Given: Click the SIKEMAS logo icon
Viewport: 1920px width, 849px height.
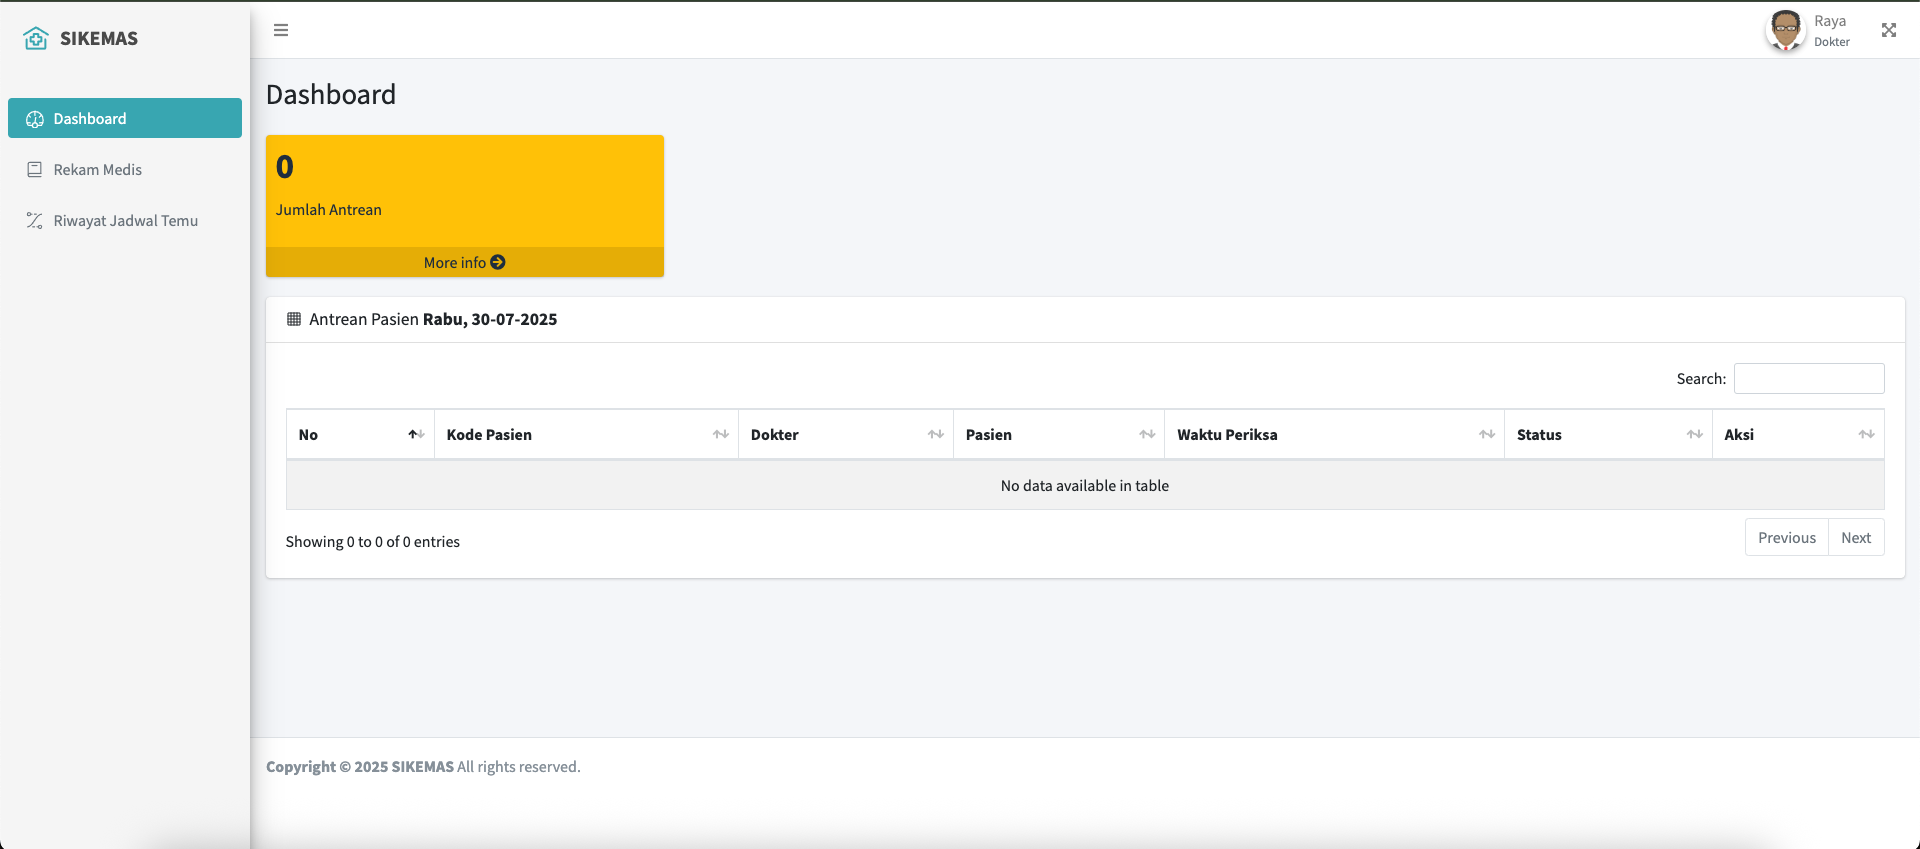Looking at the screenshot, I should click(x=36, y=38).
